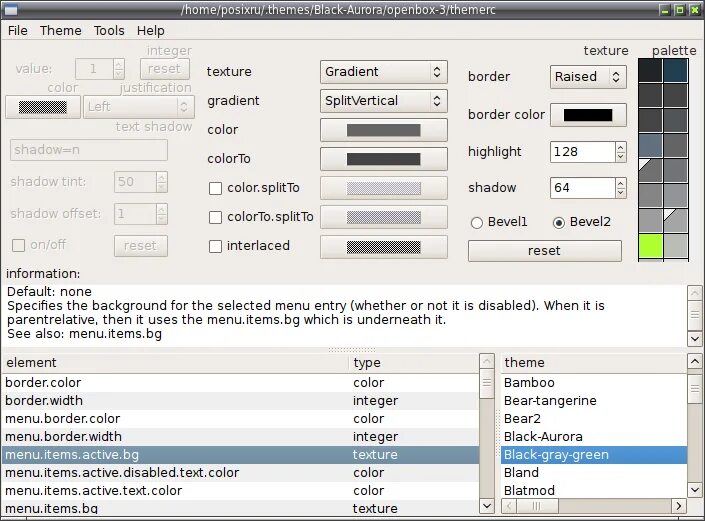Viewport: 705px width, 521px height.
Task: Select the menu.border.color element row
Action: tap(240, 419)
